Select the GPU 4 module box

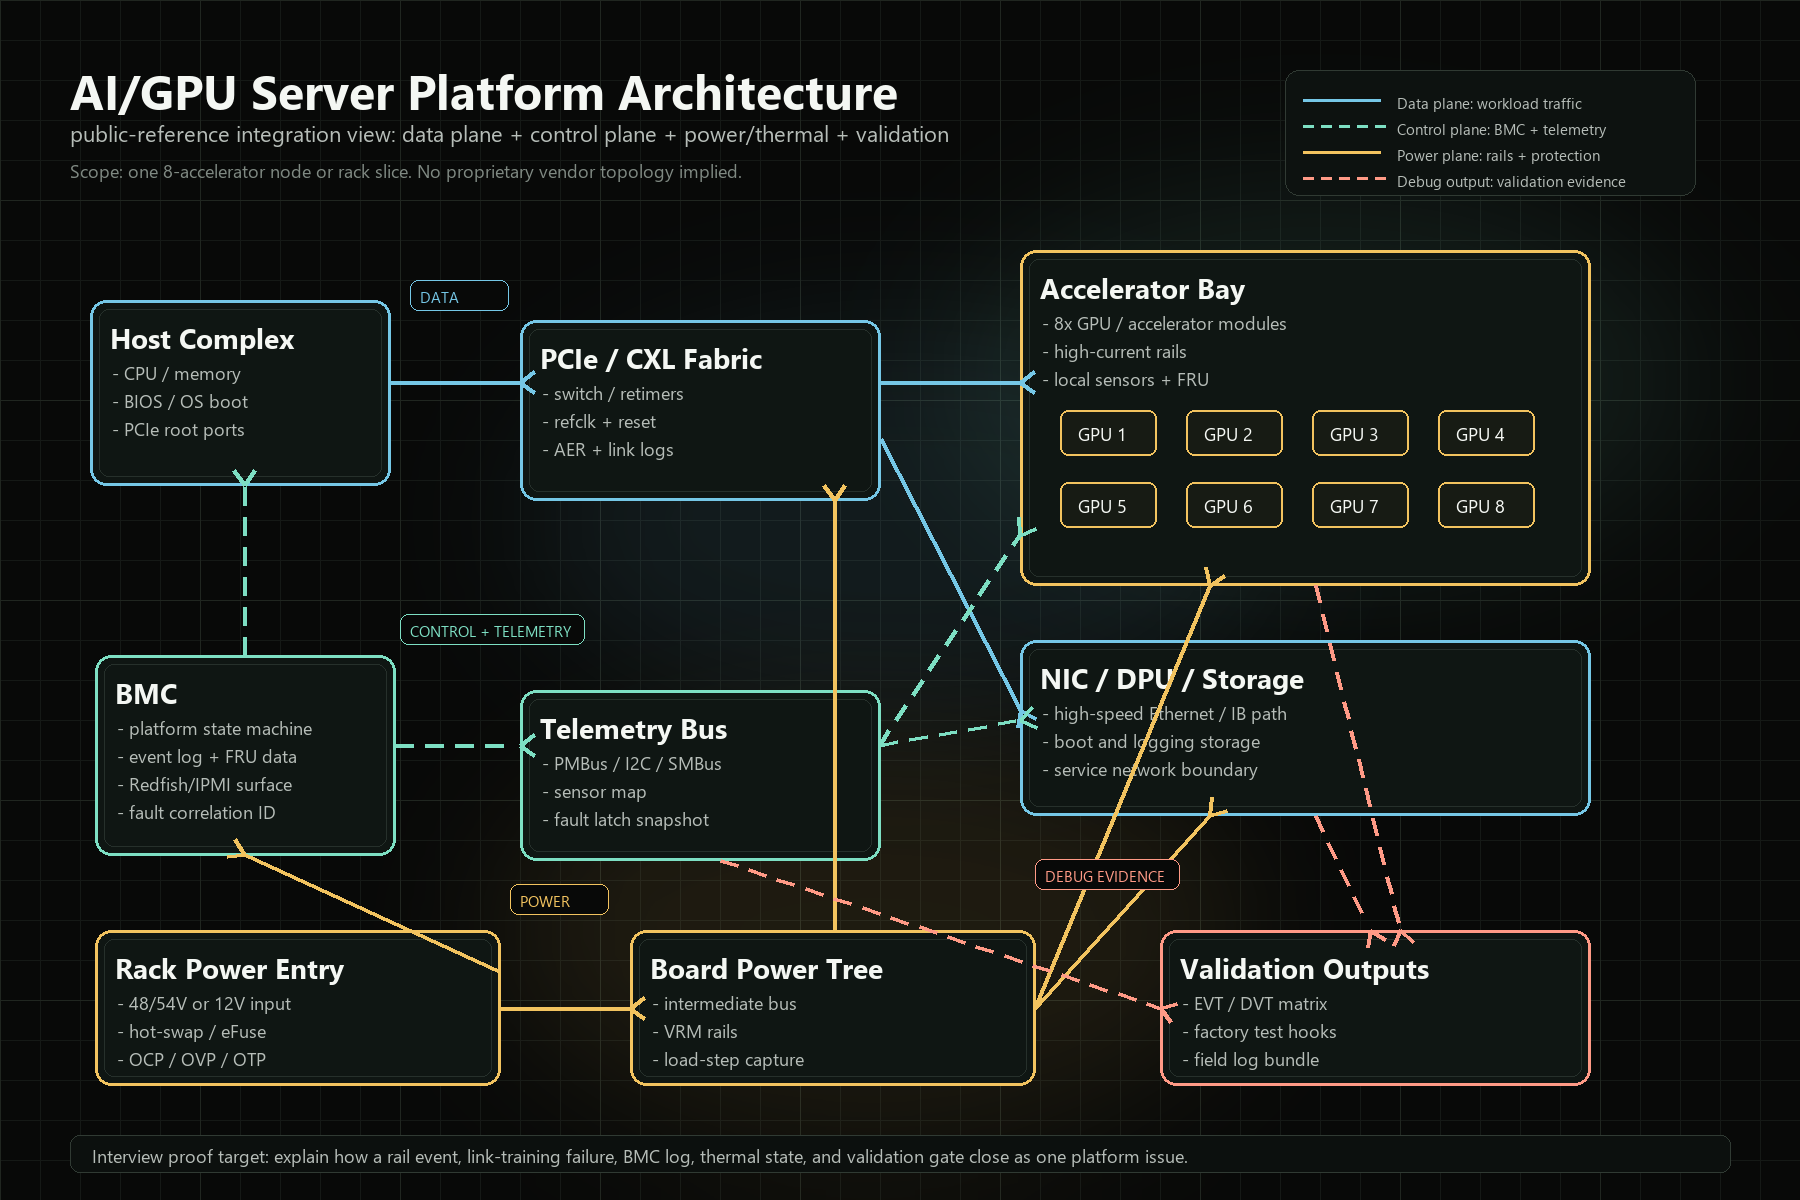[x=1486, y=433]
